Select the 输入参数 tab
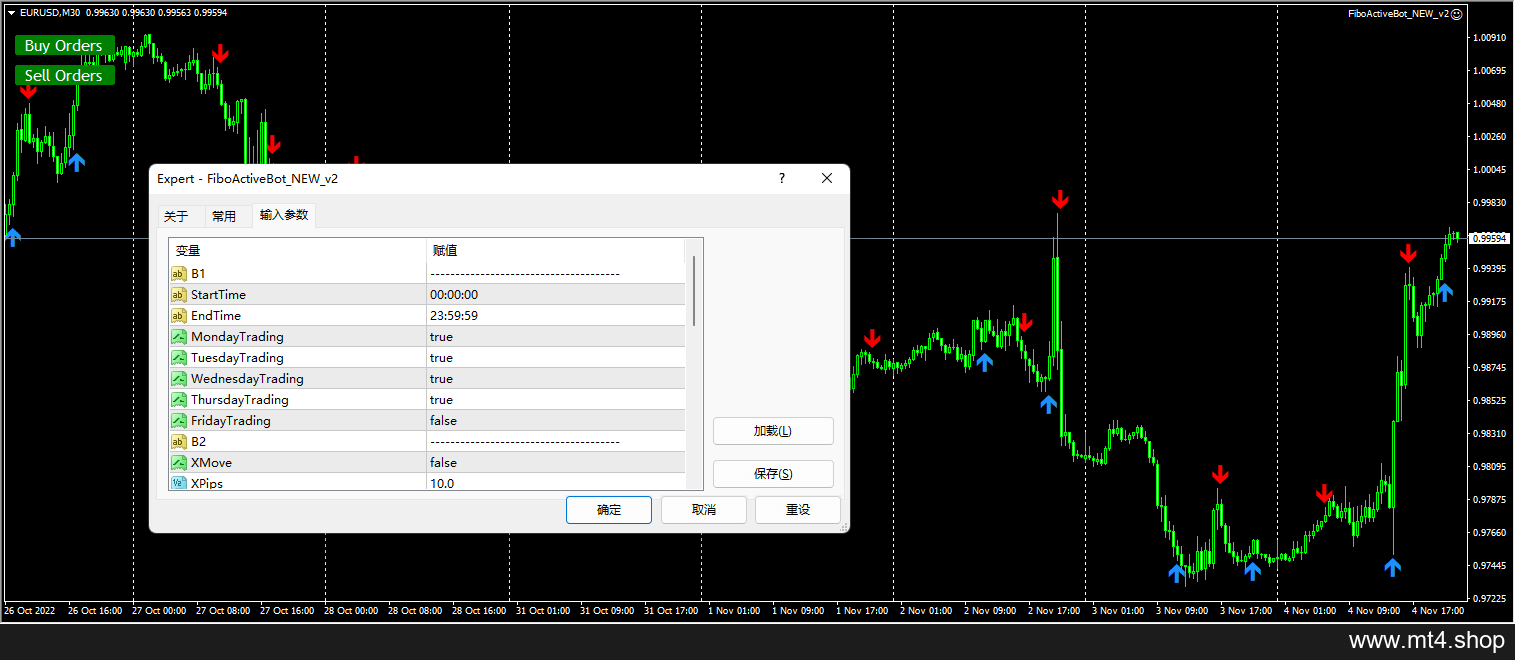This screenshot has width=1515, height=660. [284, 215]
